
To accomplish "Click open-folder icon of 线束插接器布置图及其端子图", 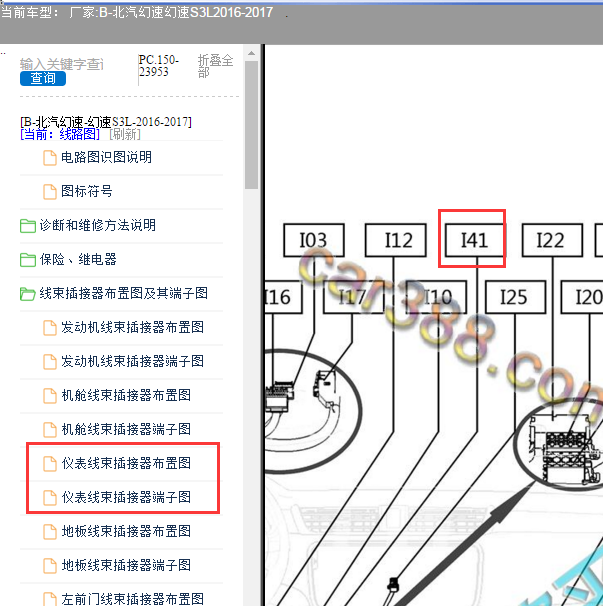I will pyautogui.click(x=27, y=294).
